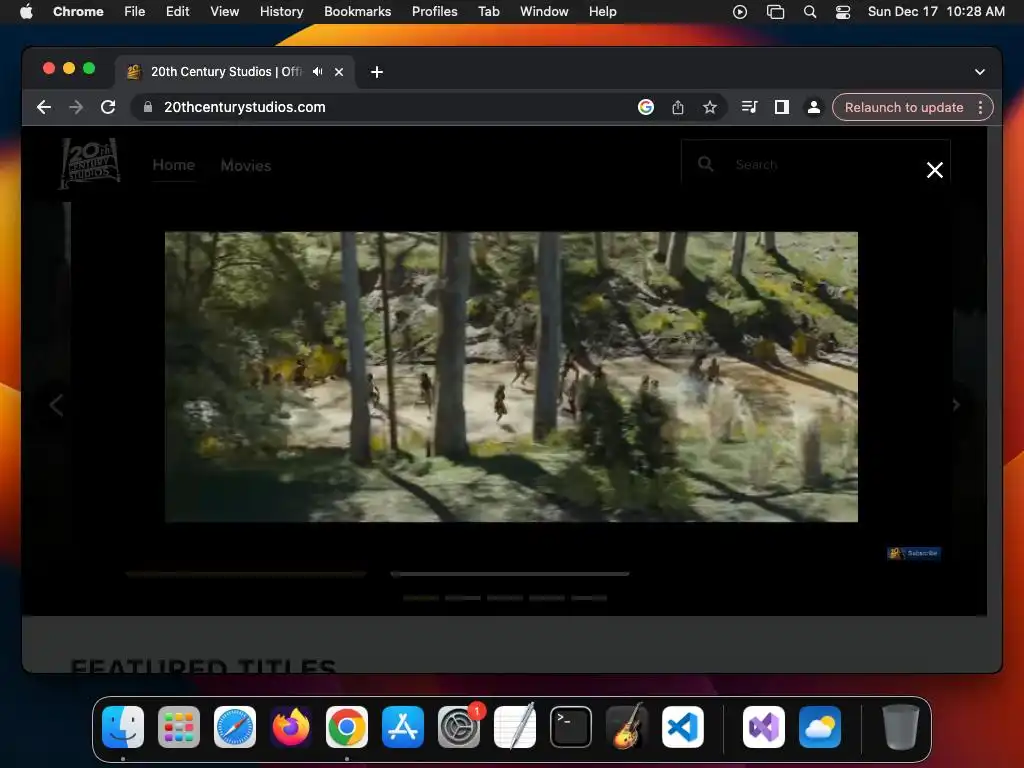This screenshot has width=1024, height=768.
Task: Go to previous carousel slide arrow
Action: click(56, 405)
